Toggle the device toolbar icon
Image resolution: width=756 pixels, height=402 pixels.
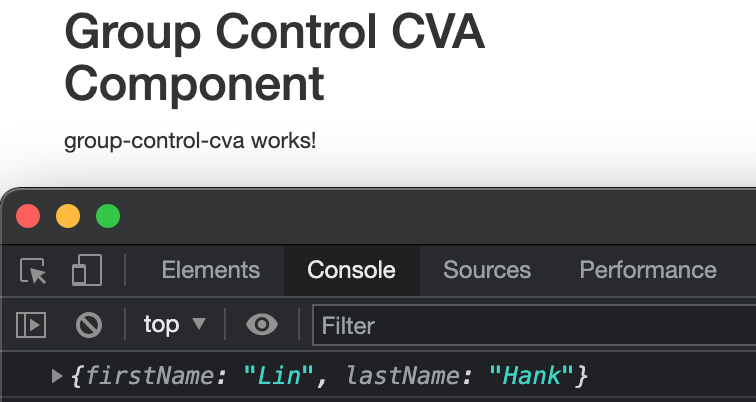pos(87,270)
